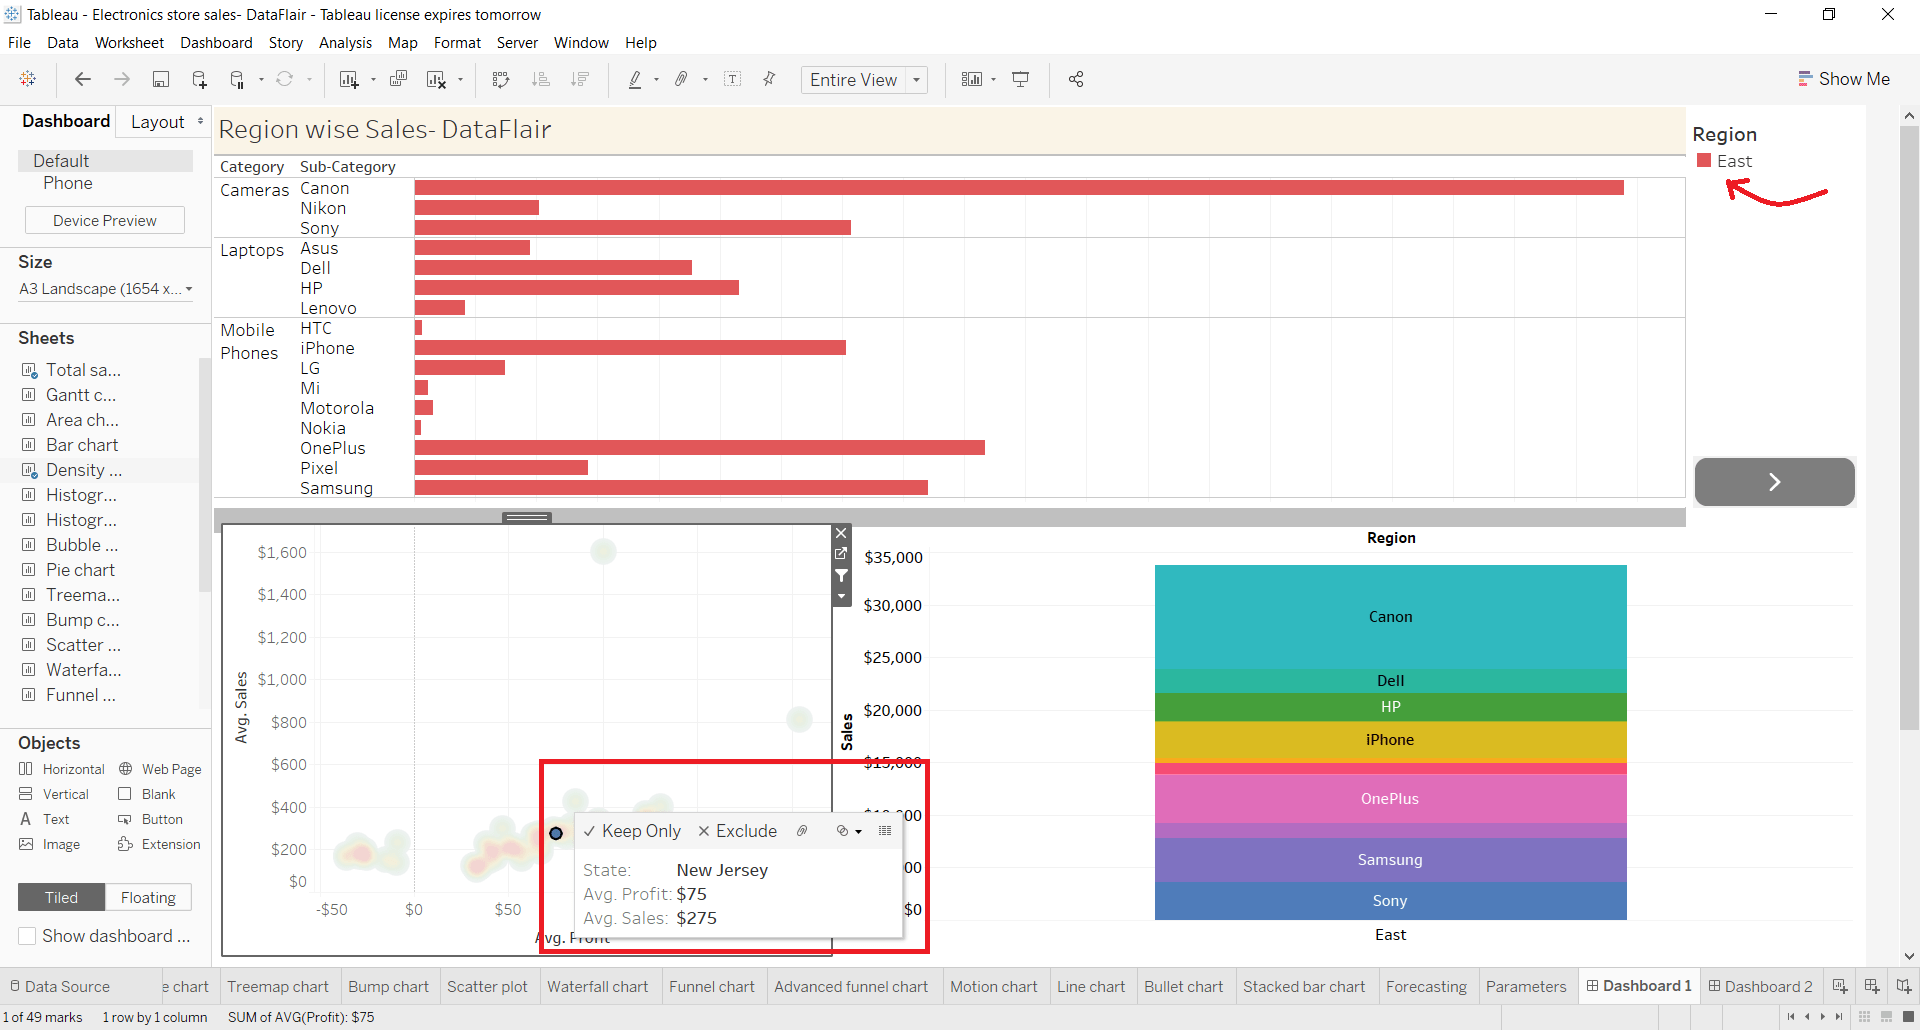The image size is (1920, 1030).
Task: Remove the density sheet from dashboard
Action: pos(841,533)
